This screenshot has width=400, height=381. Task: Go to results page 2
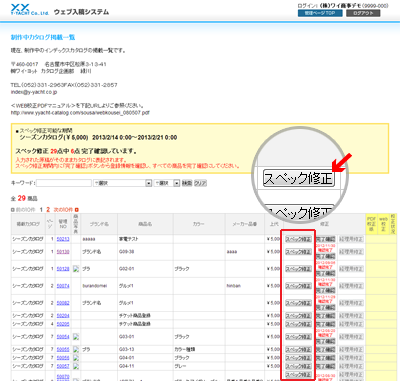tap(48, 210)
